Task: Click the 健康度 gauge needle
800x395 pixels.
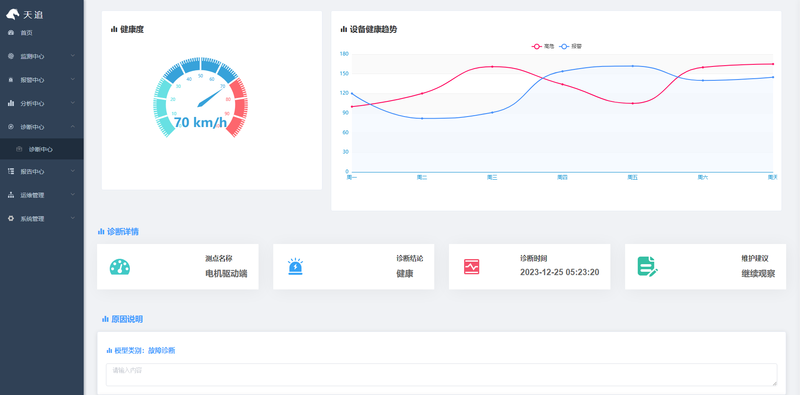Action: coord(210,97)
